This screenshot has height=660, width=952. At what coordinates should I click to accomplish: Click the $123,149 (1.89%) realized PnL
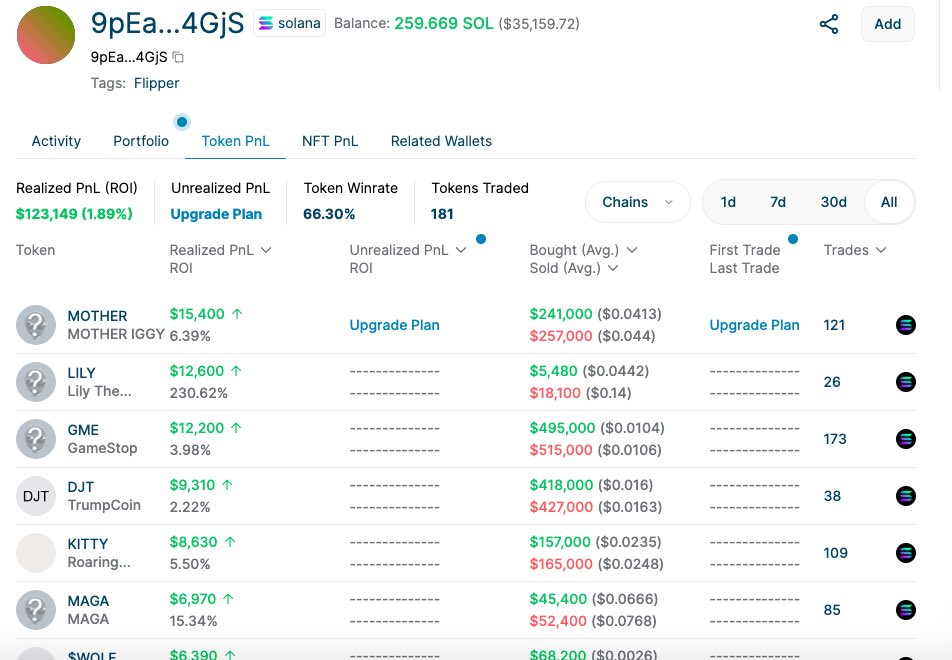point(74,214)
